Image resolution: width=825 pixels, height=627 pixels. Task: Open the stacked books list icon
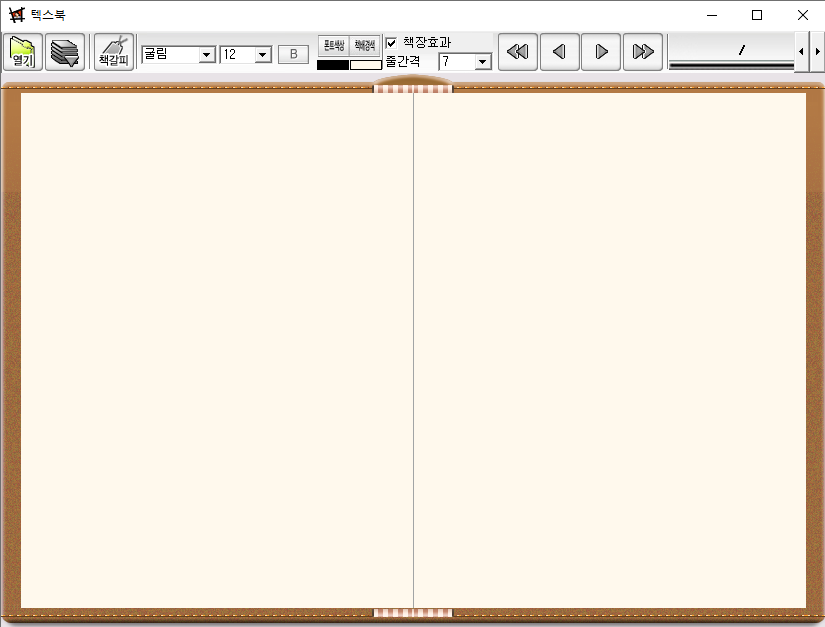click(65, 52)
